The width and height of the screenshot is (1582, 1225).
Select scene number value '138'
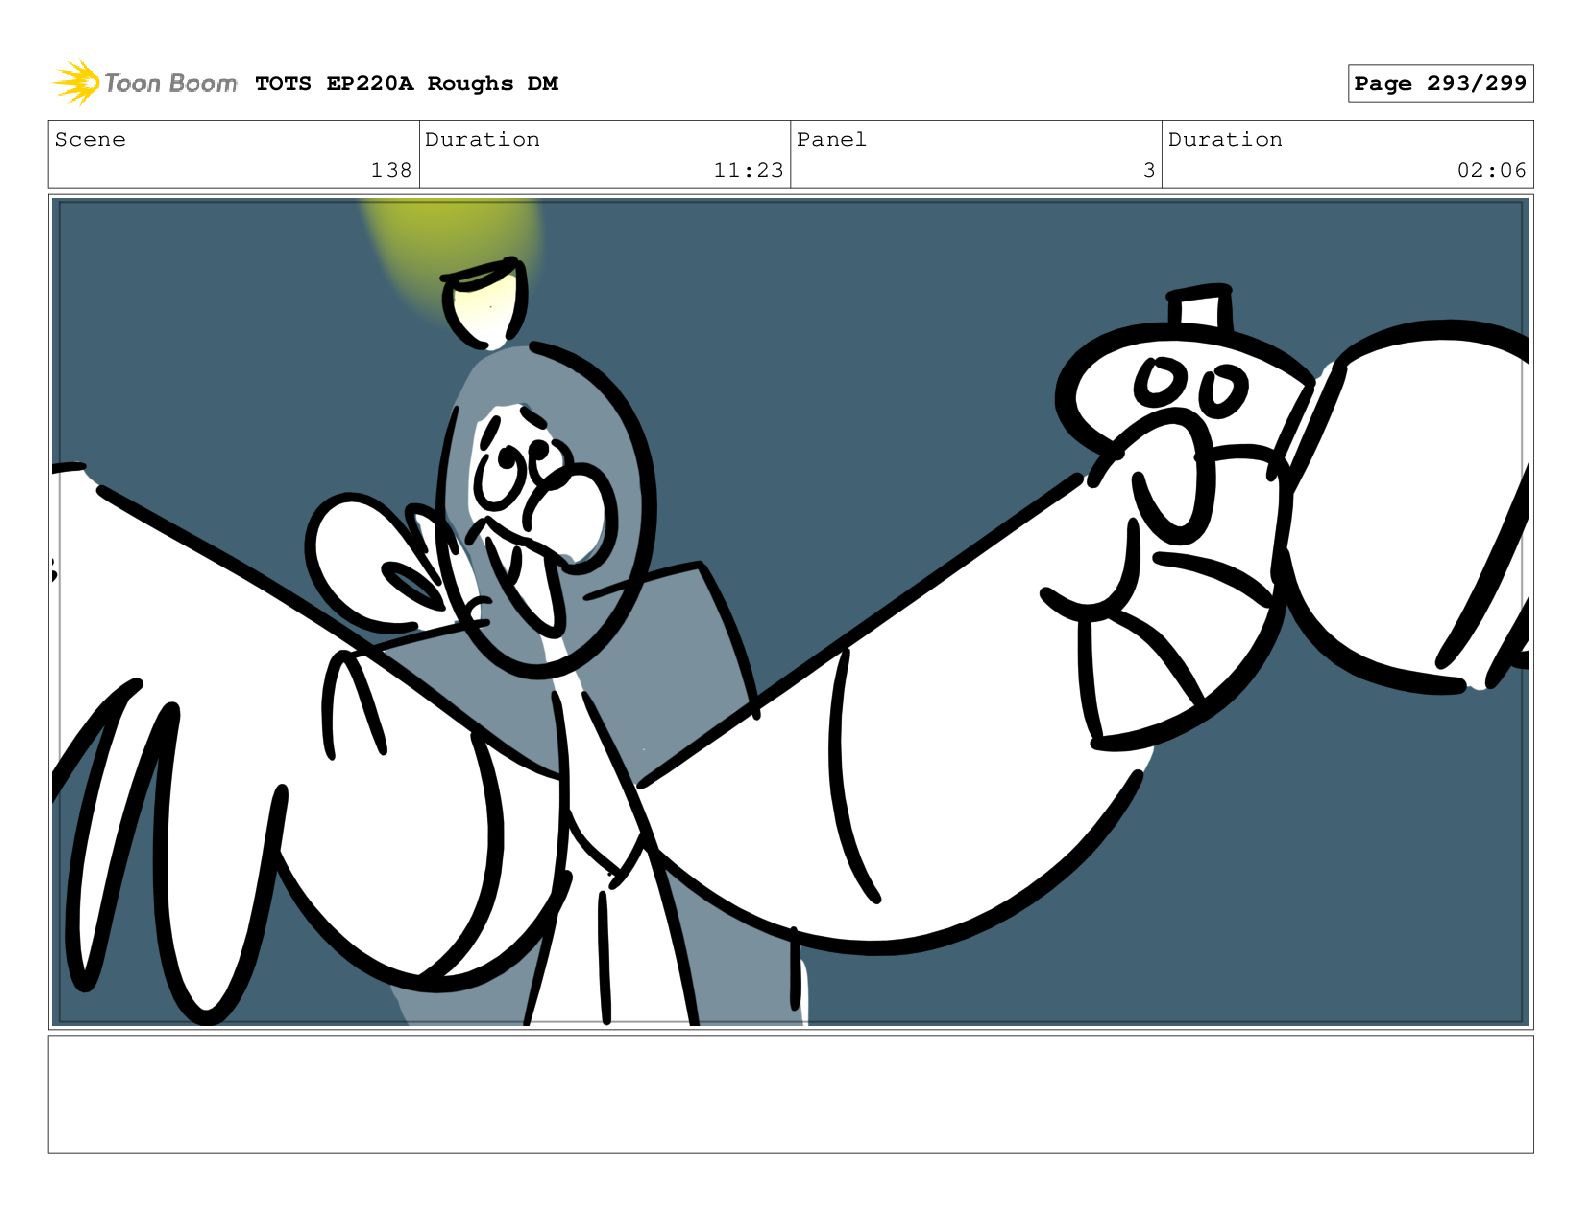click(391, 171)
